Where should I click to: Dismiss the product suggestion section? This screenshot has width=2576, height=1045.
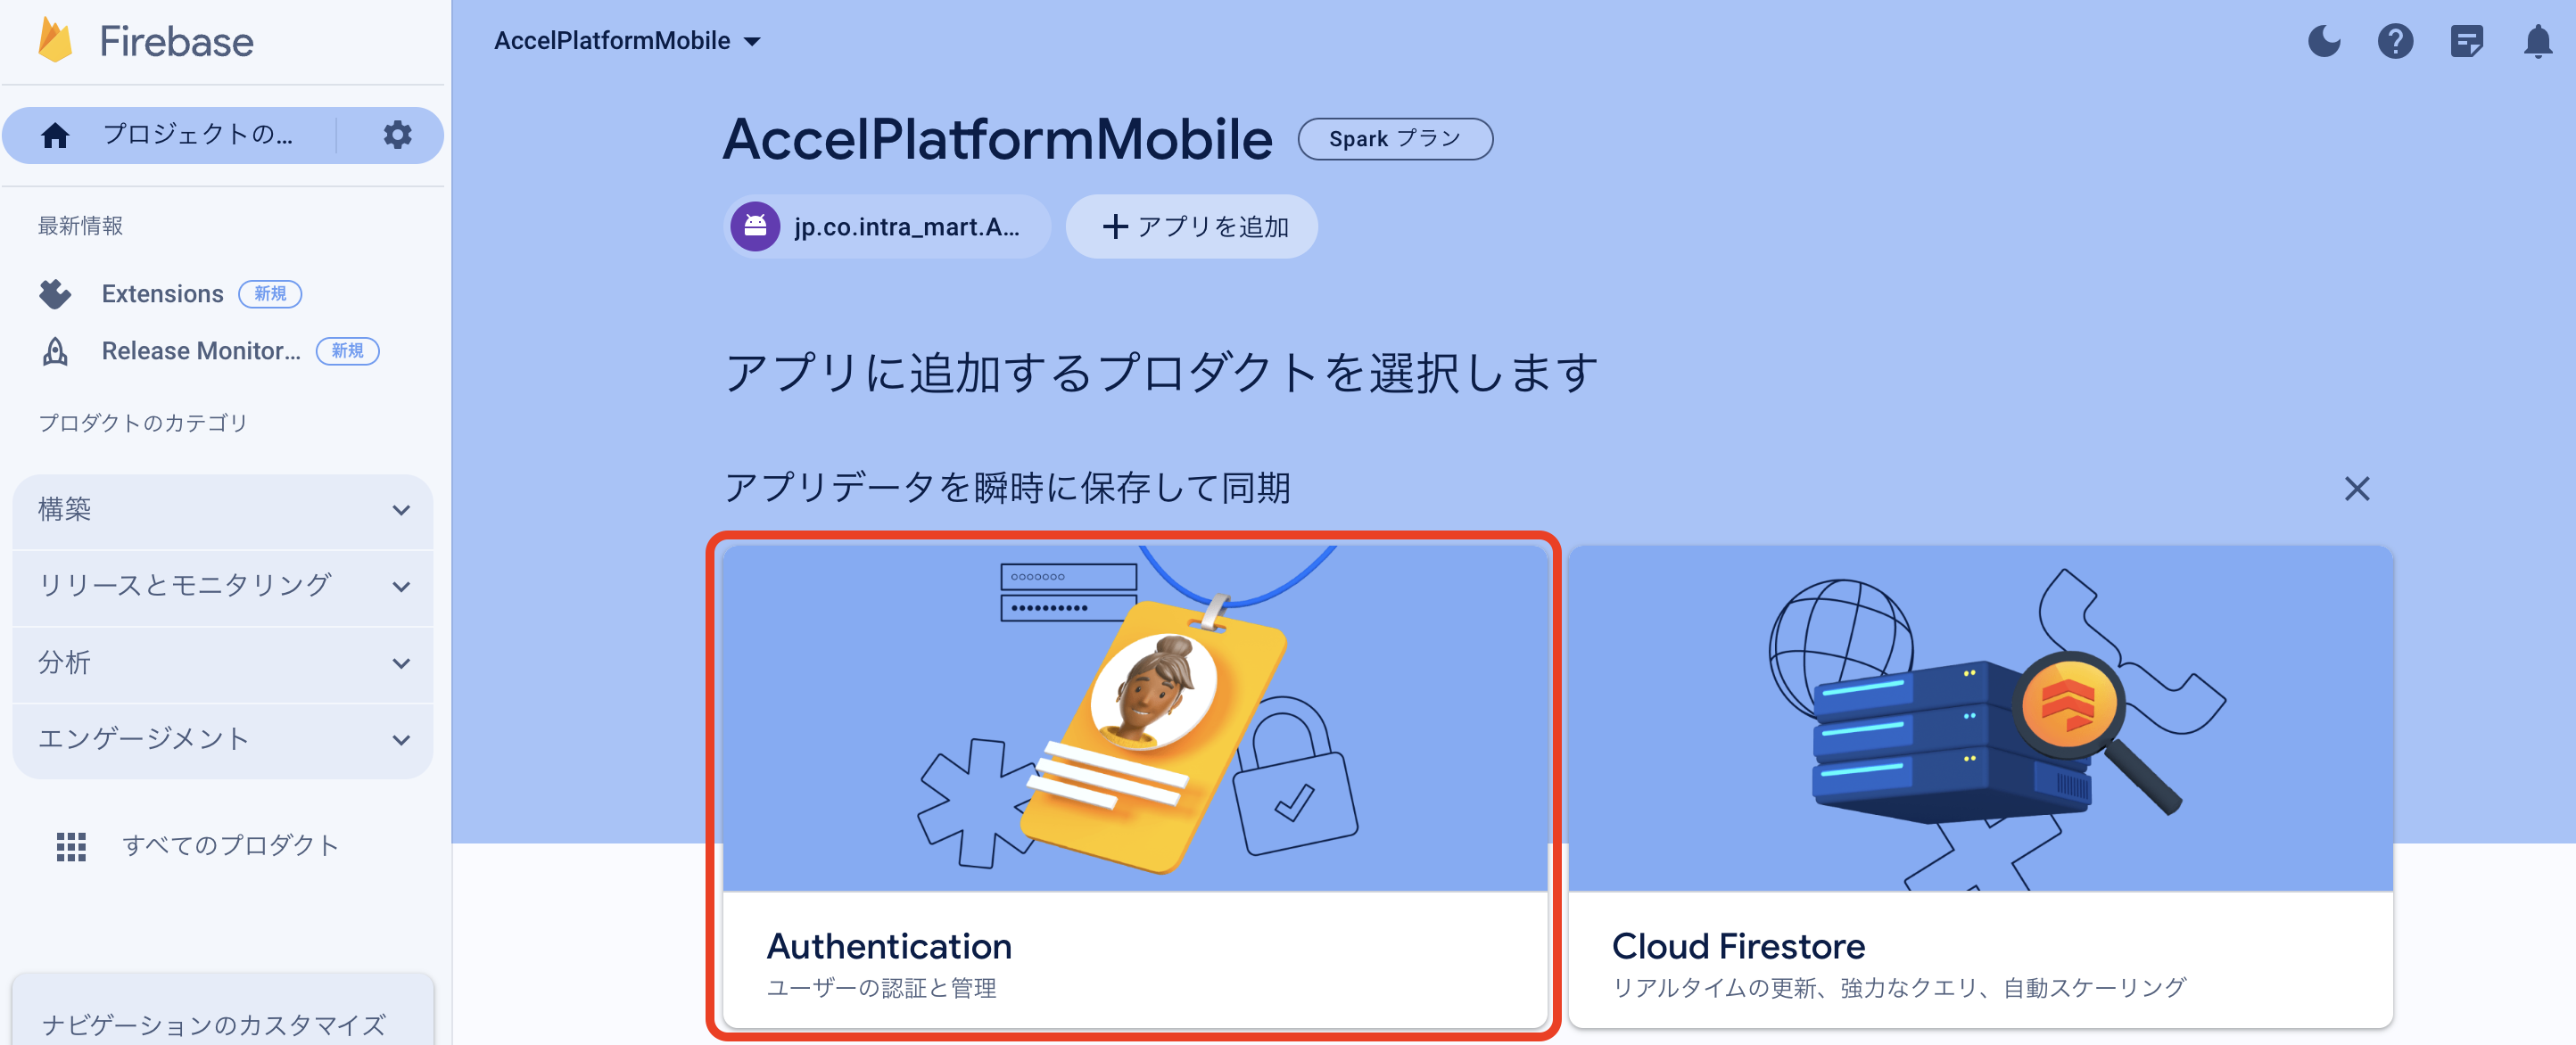tap(2357, 489)
